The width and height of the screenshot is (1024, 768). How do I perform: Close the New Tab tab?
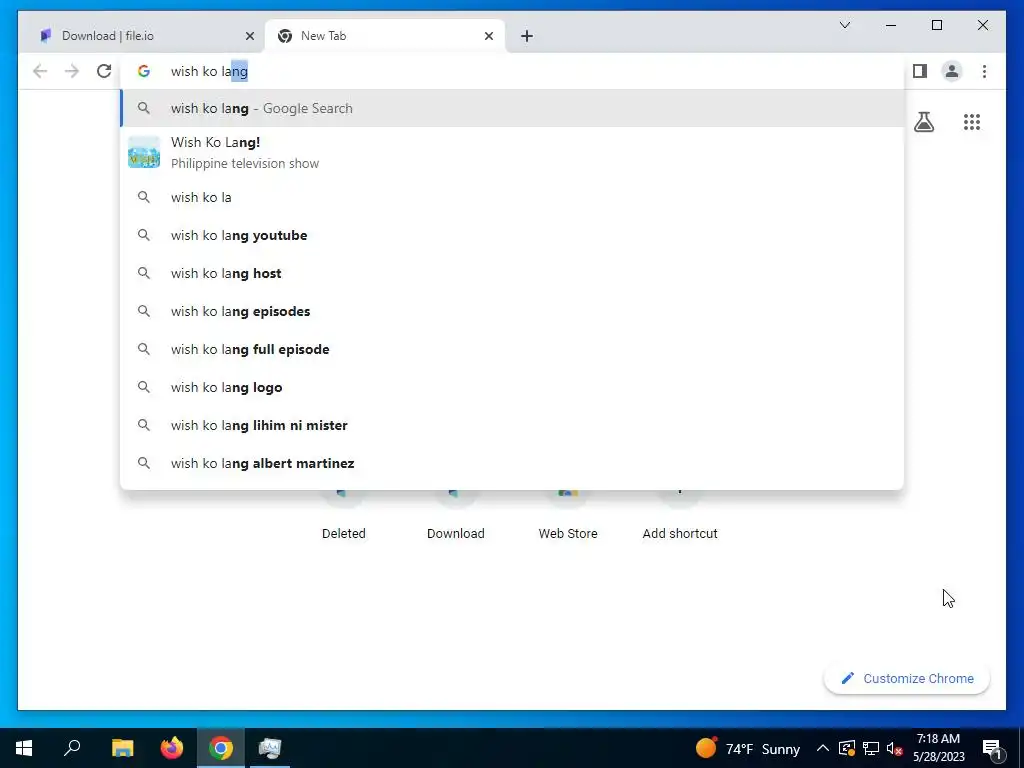point(488,36)
